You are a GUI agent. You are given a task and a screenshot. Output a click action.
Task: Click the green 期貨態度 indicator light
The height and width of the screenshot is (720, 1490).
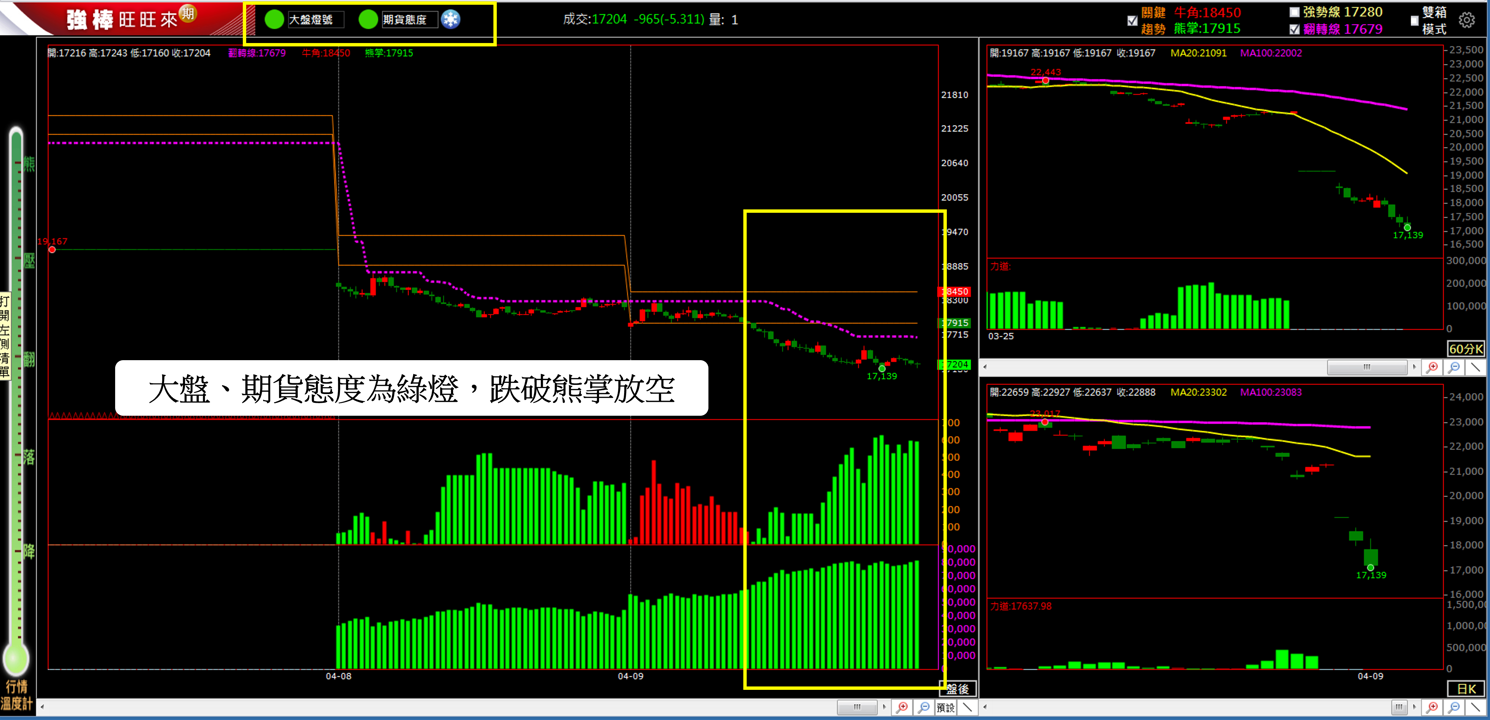[x=368, y=19]
